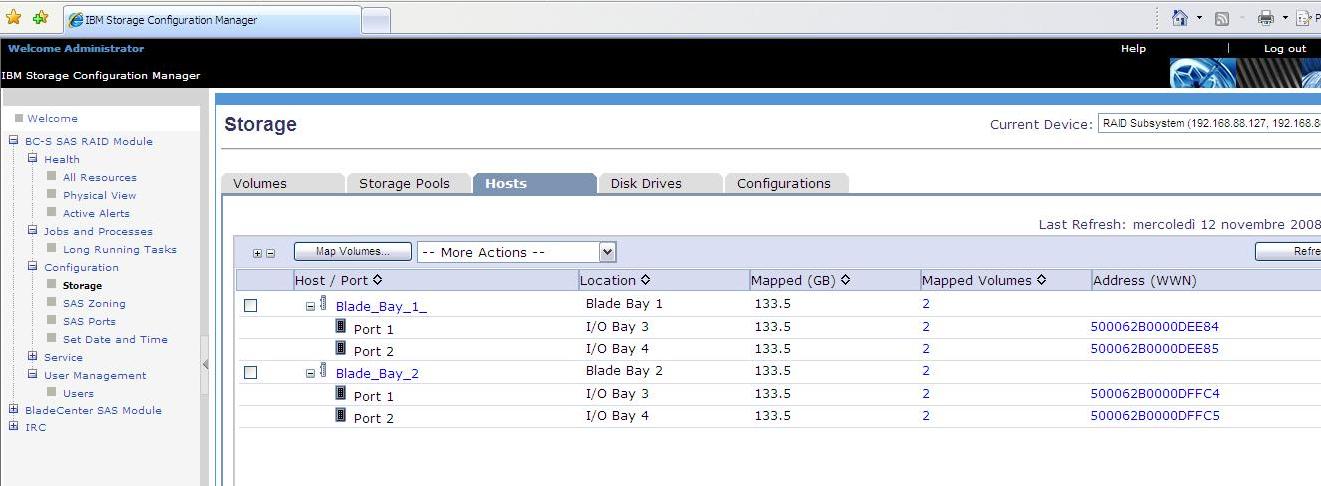Open Set Date and Time in sidebar
The height and width of the screenshot is (486, 1321).
click(115, 339)
